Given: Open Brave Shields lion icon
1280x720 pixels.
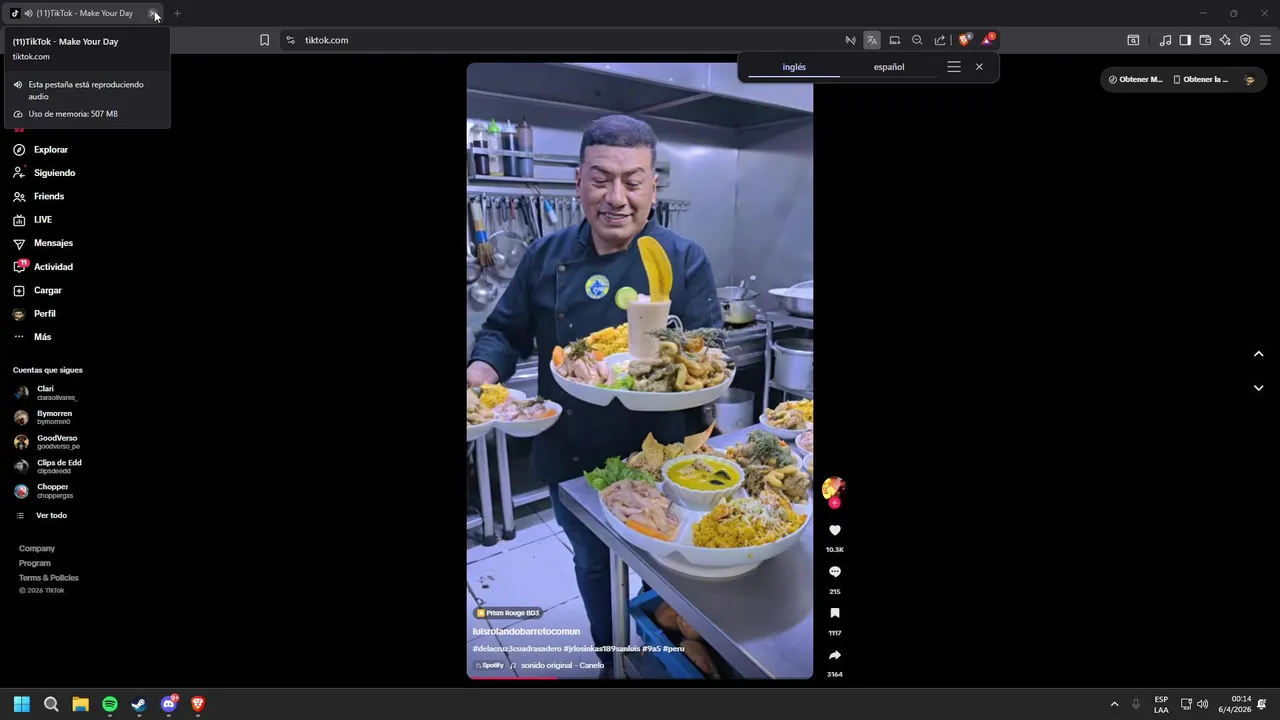Looking at the screenshot, I should (965, 40).
